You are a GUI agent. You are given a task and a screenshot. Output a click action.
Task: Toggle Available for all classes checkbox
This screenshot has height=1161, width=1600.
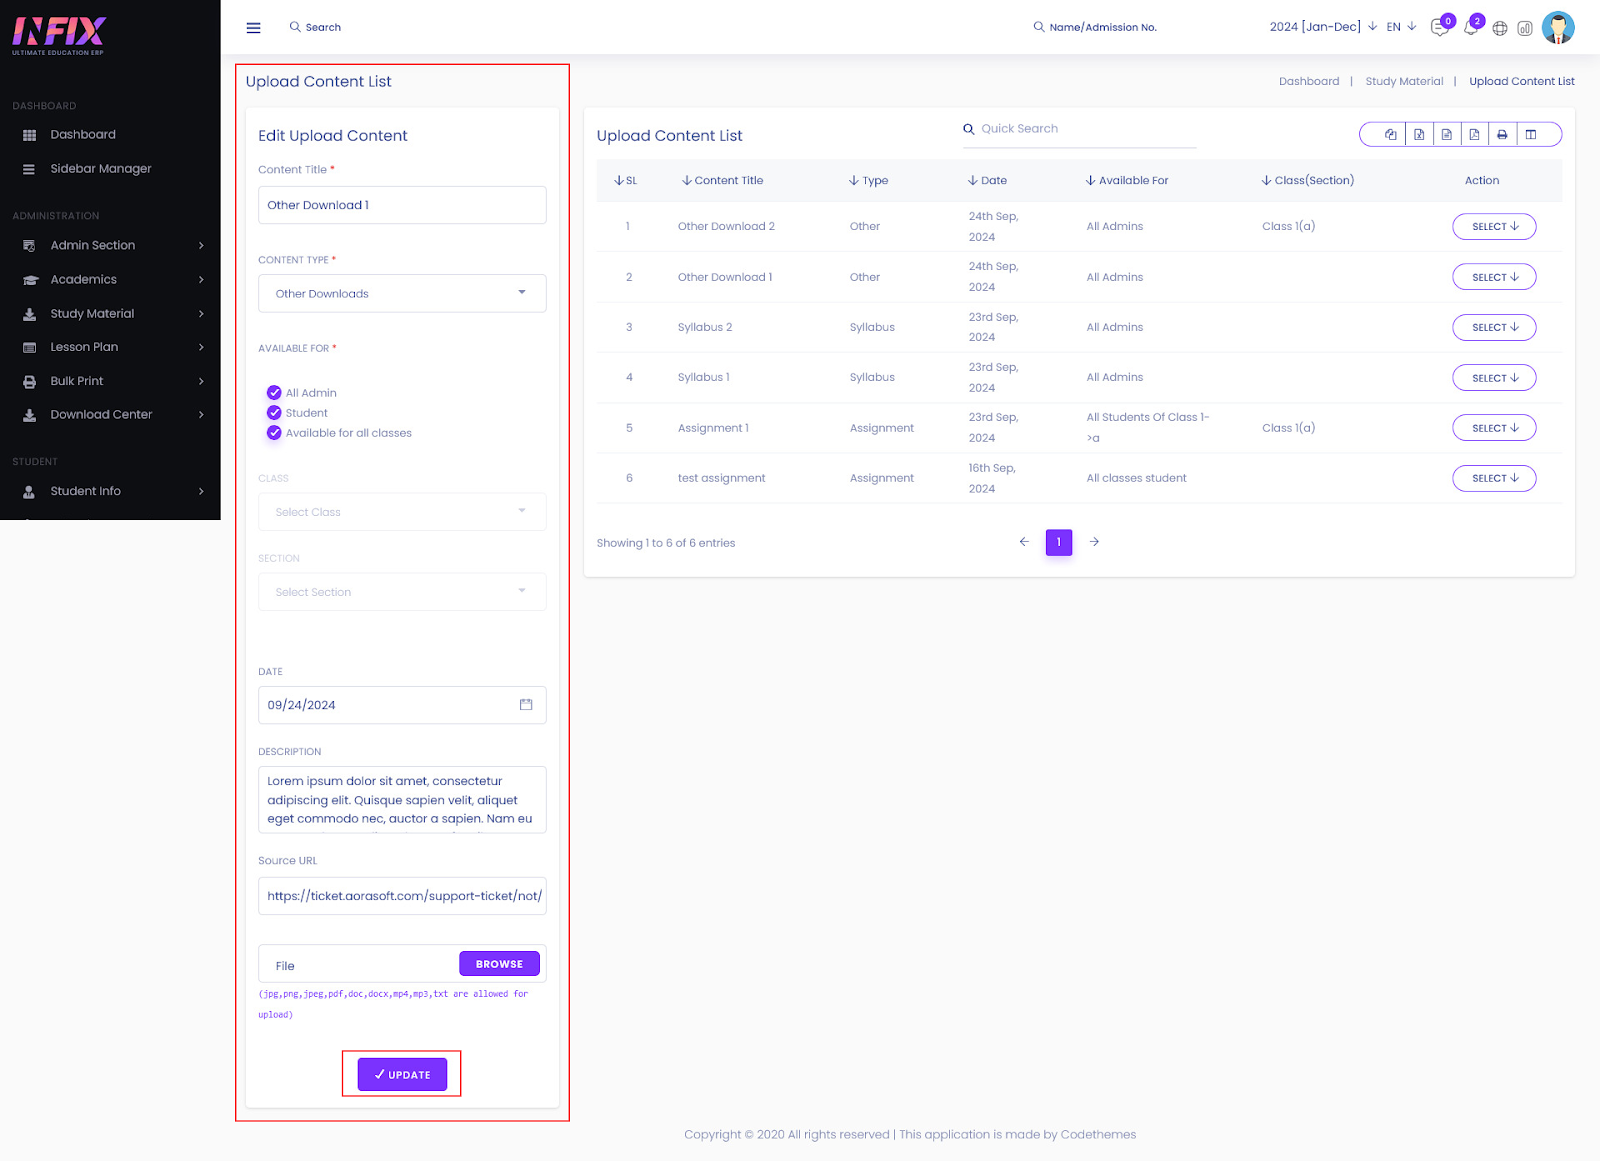(274, 433)
